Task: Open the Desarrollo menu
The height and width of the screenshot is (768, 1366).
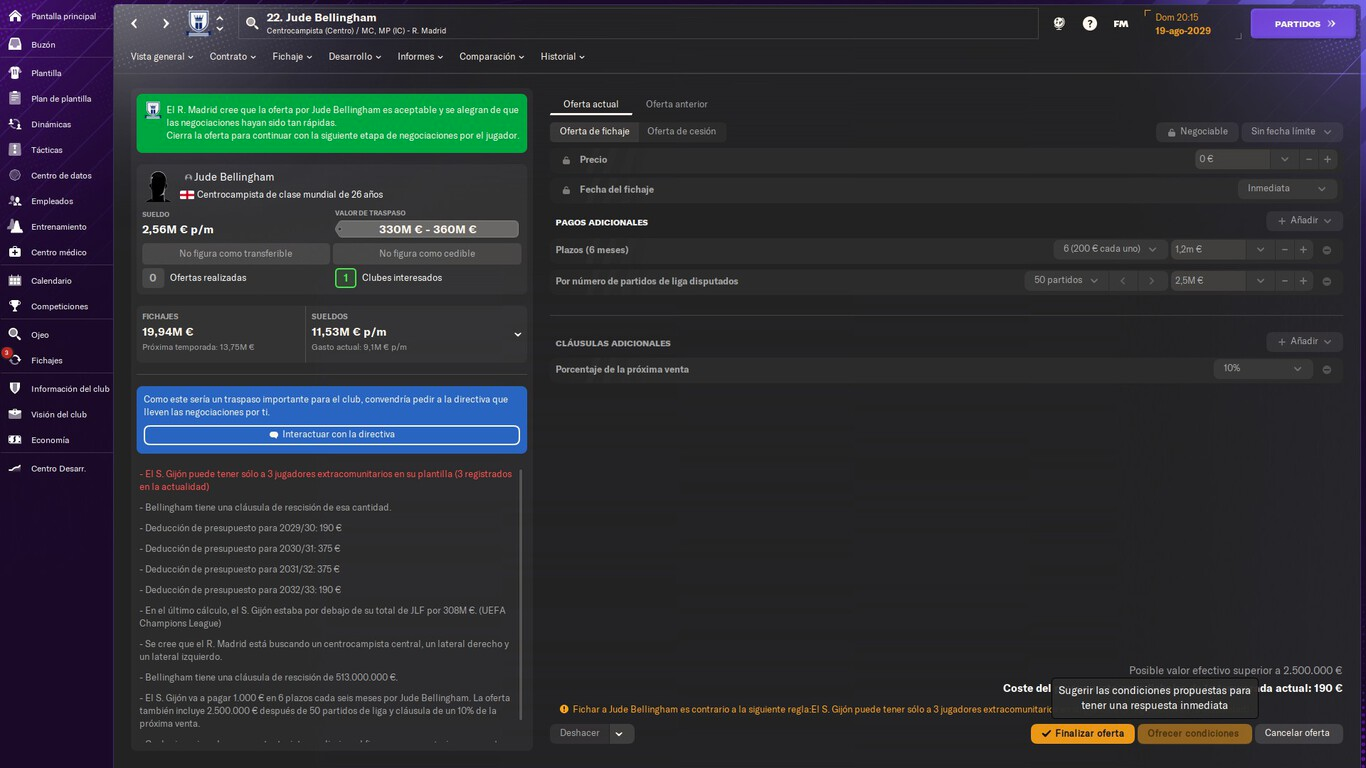Action: tap(355, 57)
